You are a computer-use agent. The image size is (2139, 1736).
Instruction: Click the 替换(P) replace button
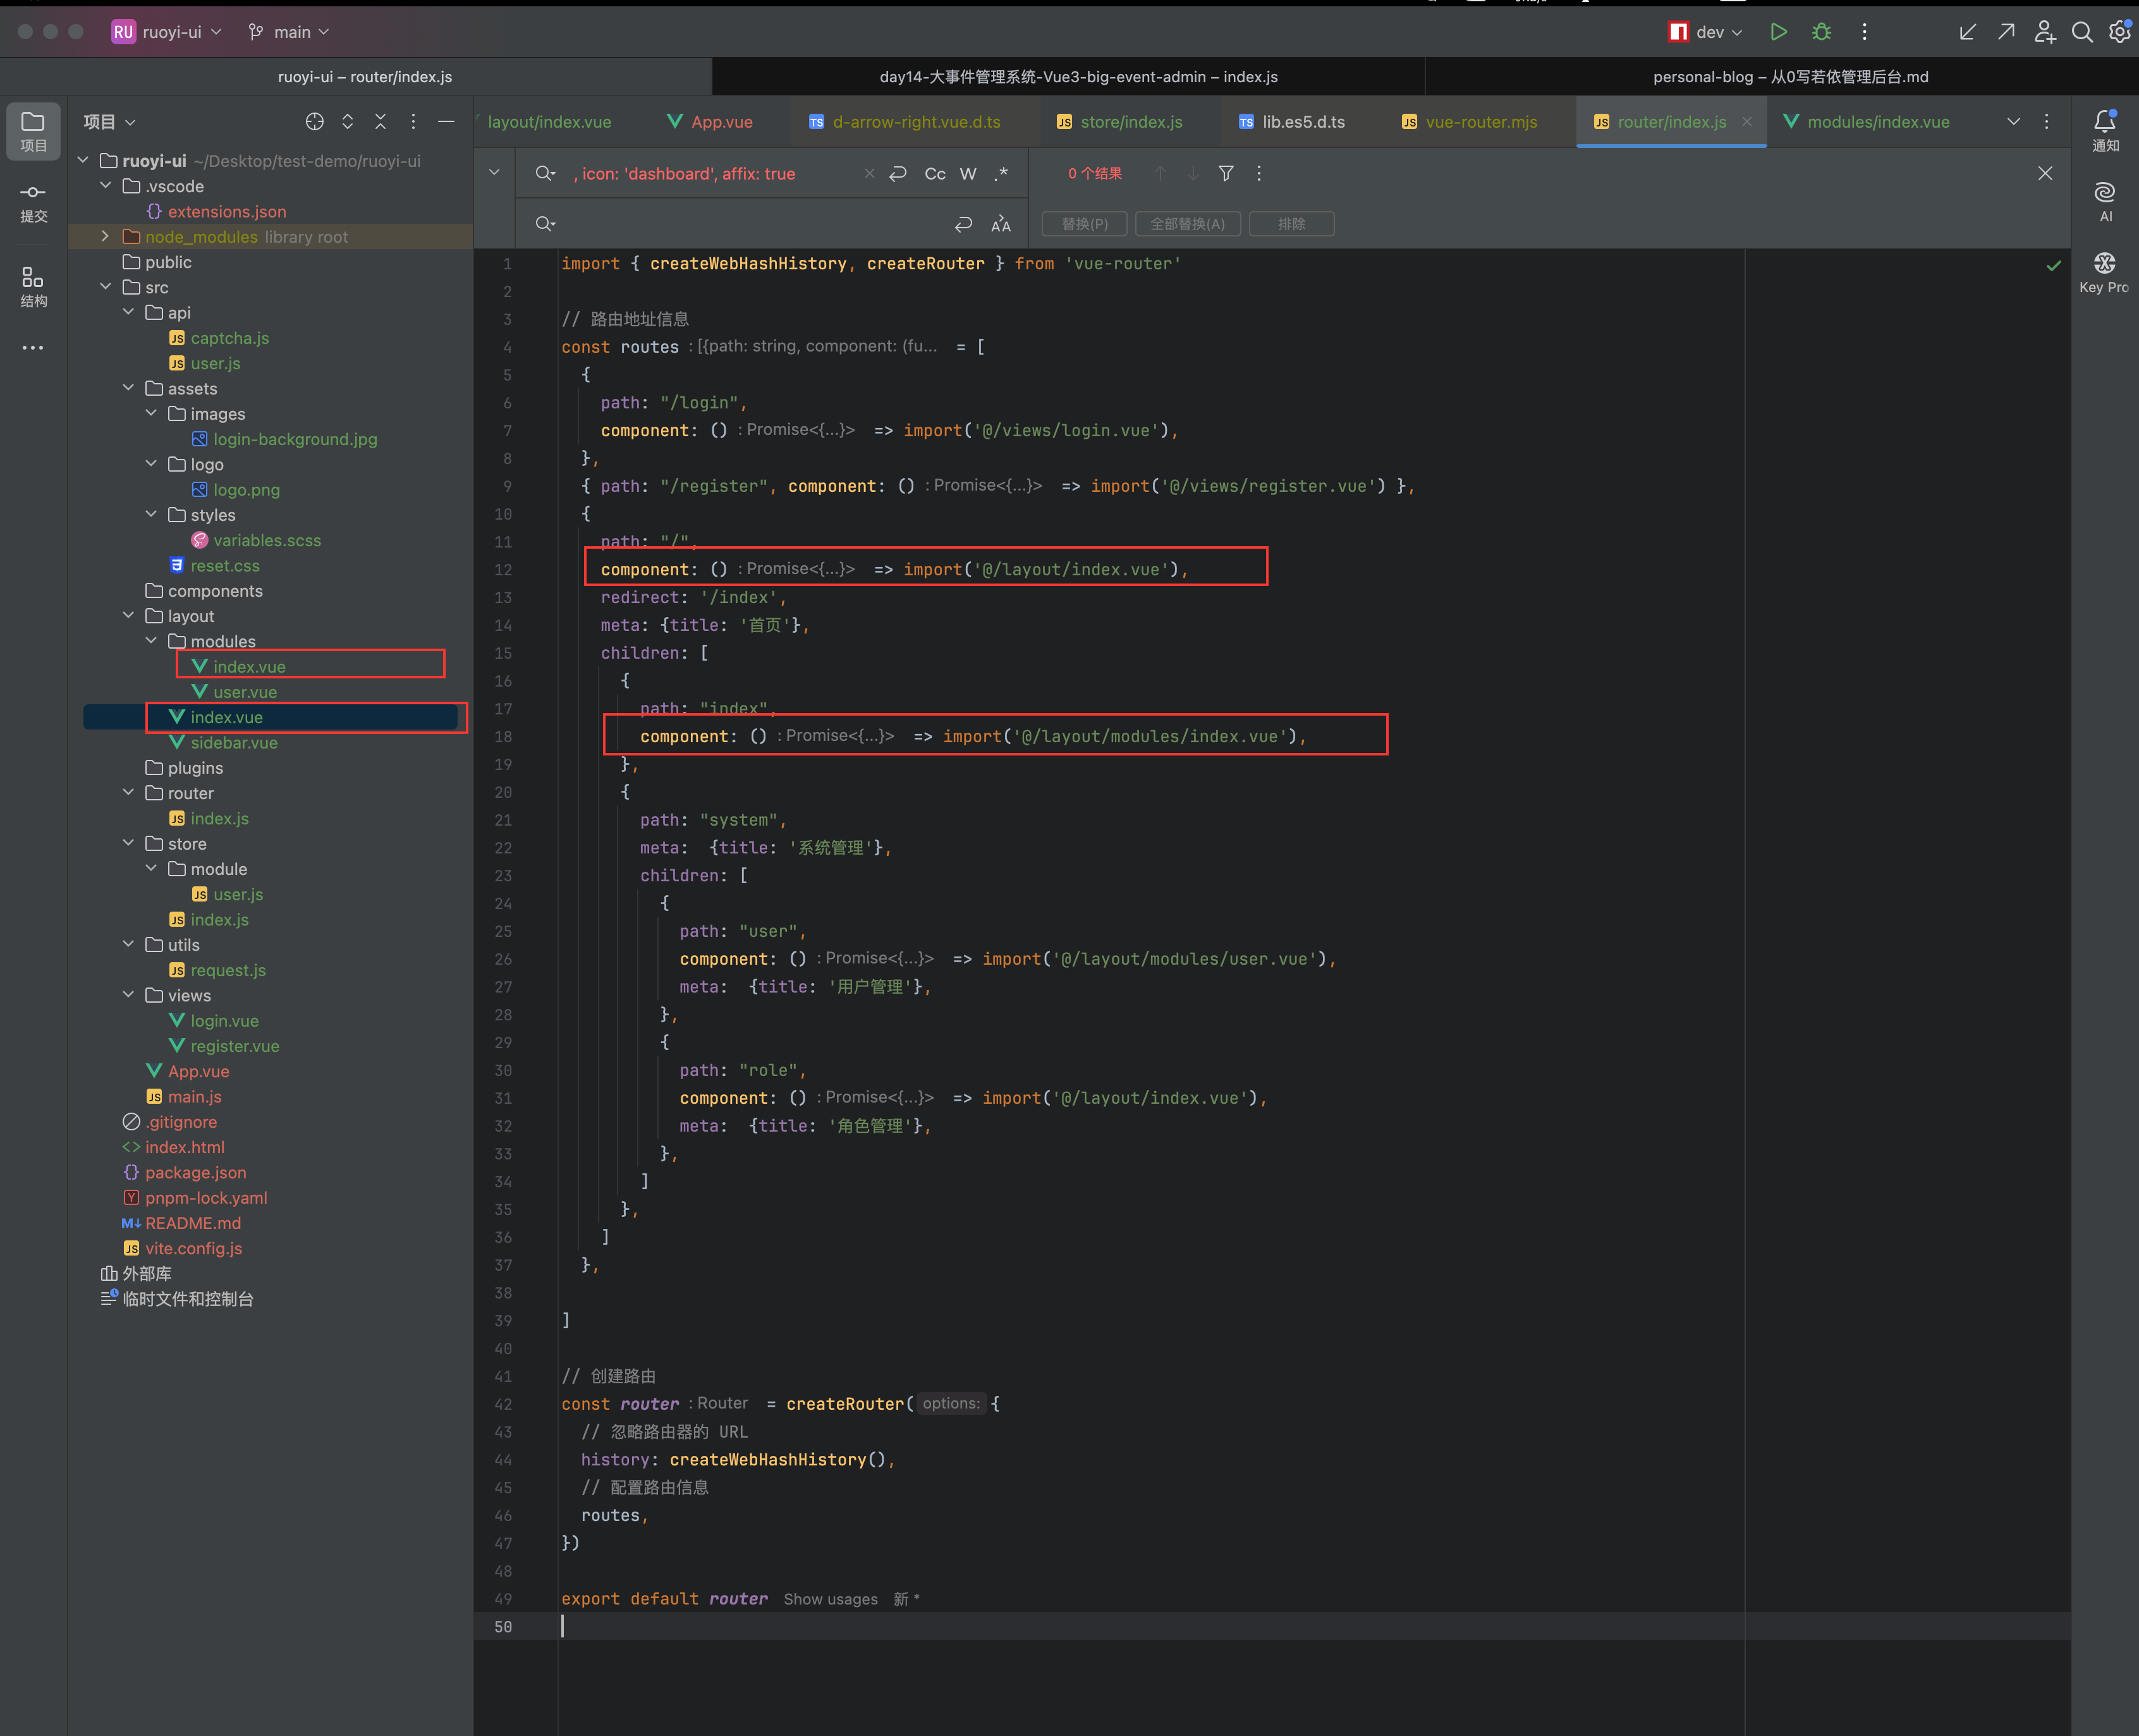1084,224
